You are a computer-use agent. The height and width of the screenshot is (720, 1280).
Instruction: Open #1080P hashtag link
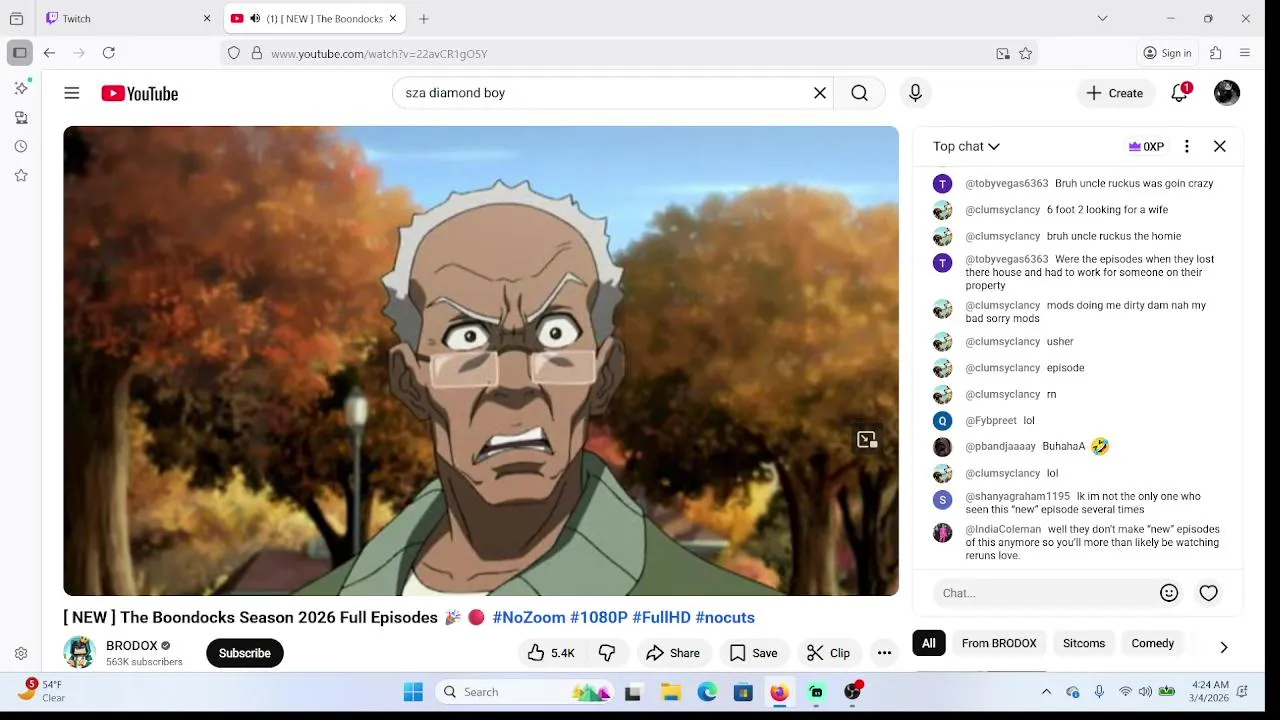599,617
